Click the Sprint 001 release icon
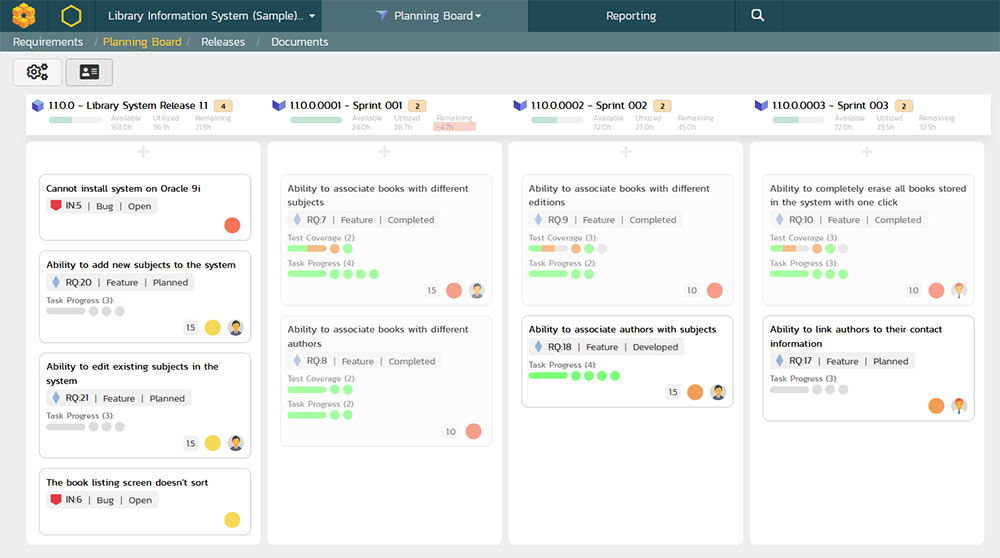Image resolution: width=1000 pixels, height=558 pixels. [x=279, y=105]
